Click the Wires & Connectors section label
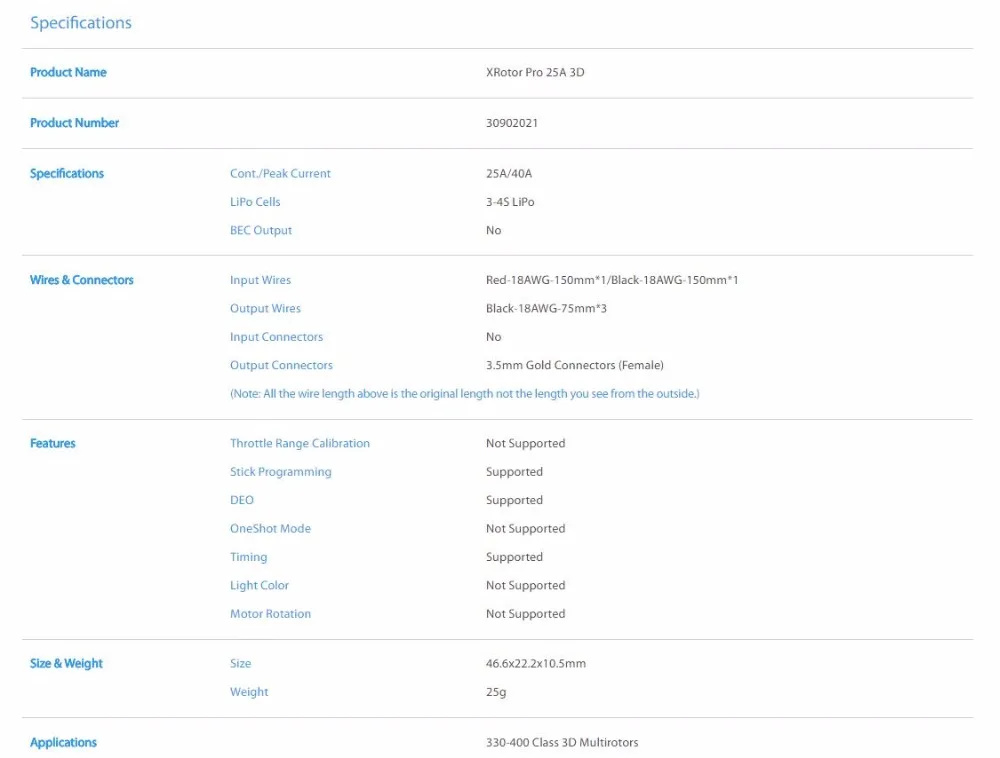Screen dimensions: 1000x758 coord(82,280)
